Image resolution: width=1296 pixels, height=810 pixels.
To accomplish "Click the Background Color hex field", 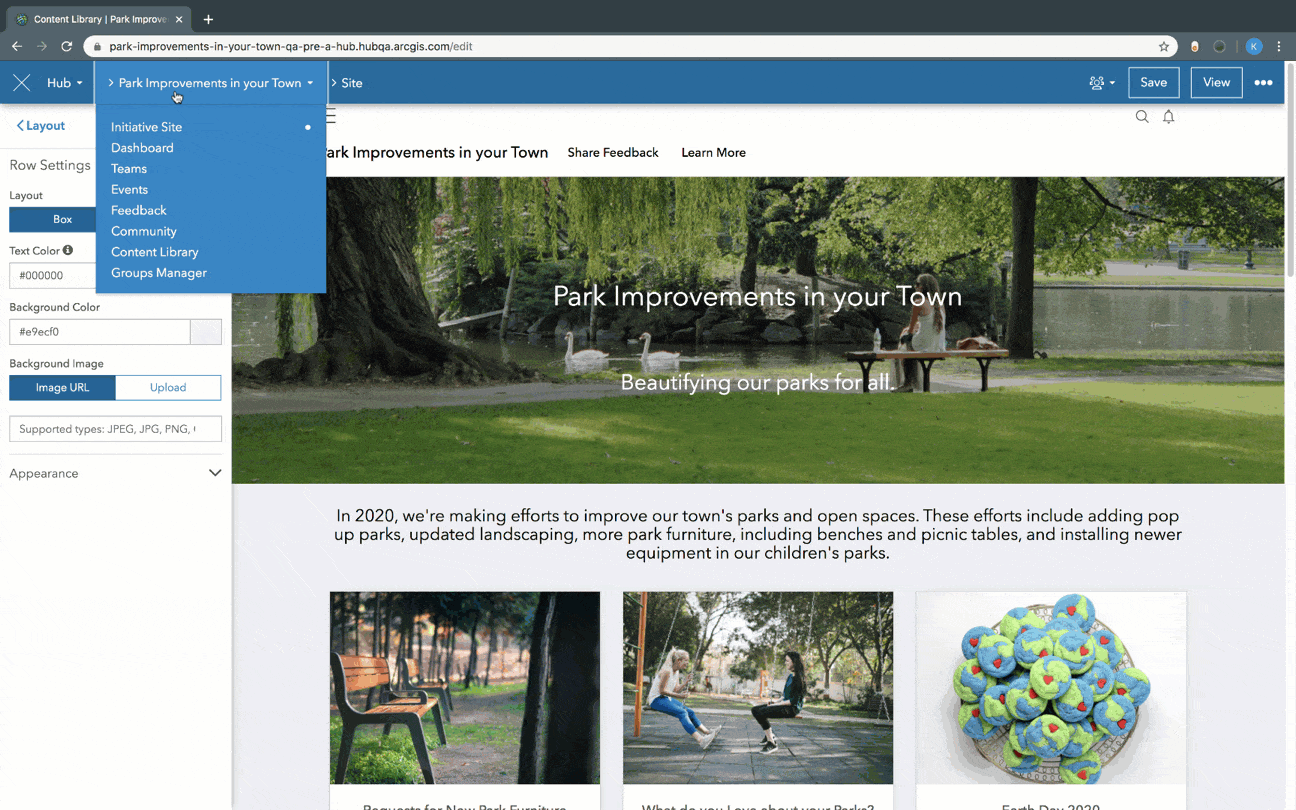I will (x=100, y=332).
